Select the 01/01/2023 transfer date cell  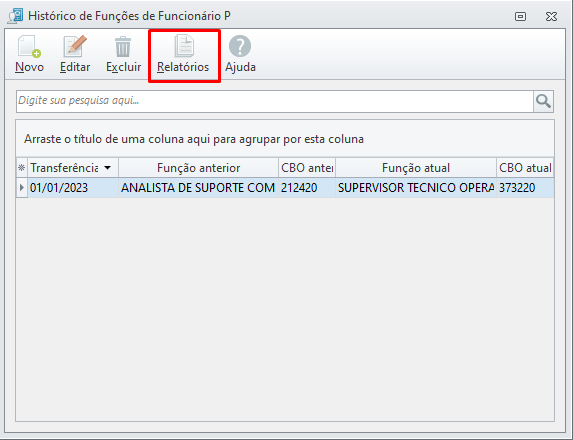coord(73,187)
